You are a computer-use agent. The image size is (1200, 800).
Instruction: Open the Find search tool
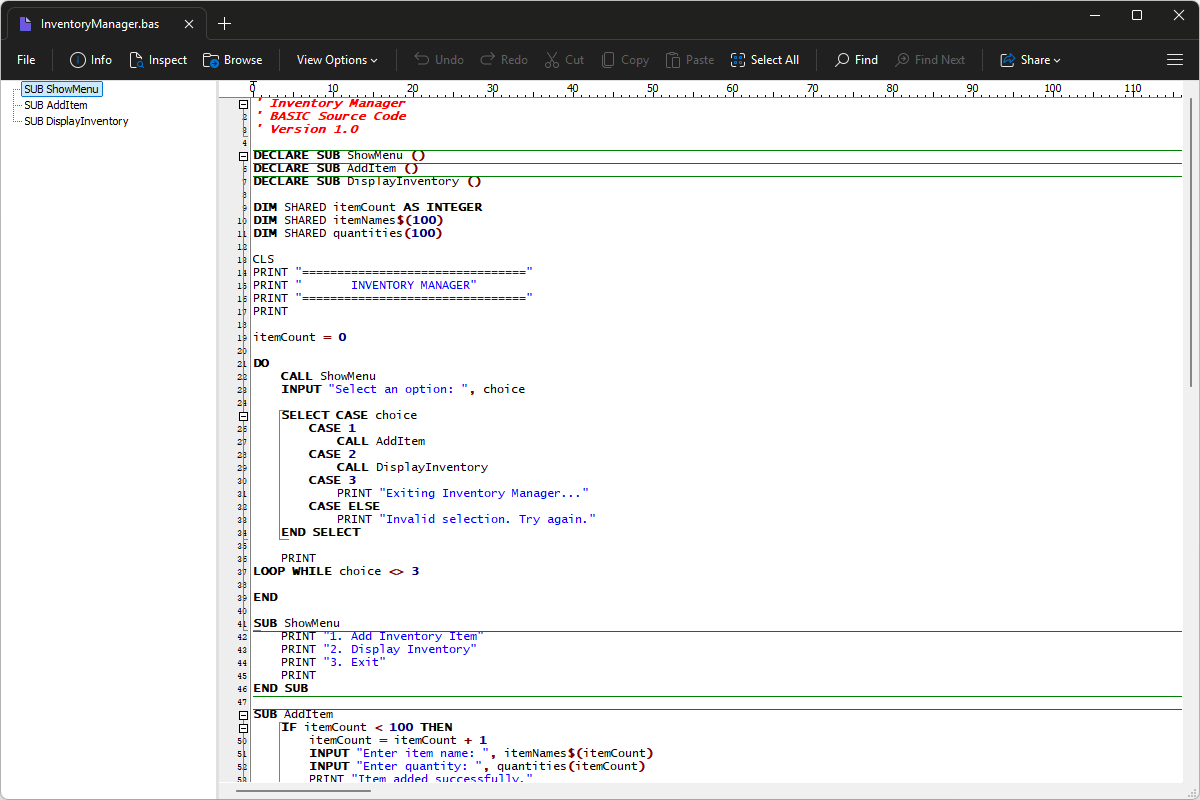pos(856,60)
